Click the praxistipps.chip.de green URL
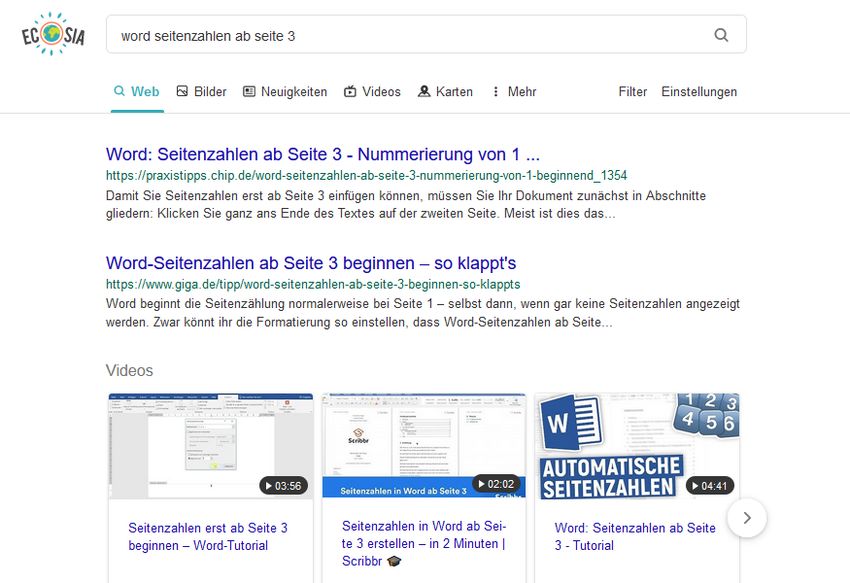 (x=366, y=175)
